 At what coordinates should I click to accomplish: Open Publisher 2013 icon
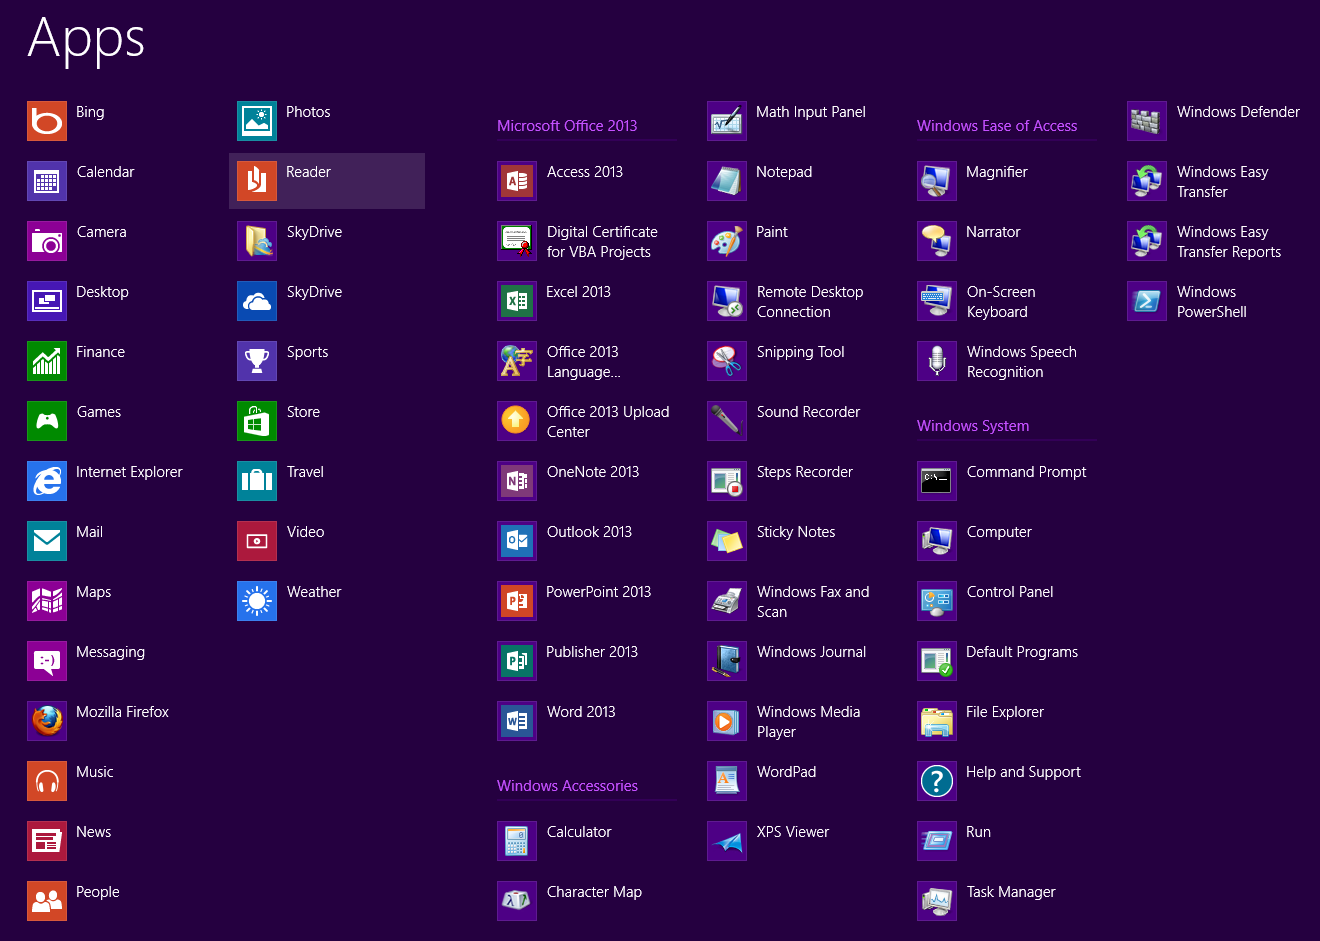coord(517,661)
